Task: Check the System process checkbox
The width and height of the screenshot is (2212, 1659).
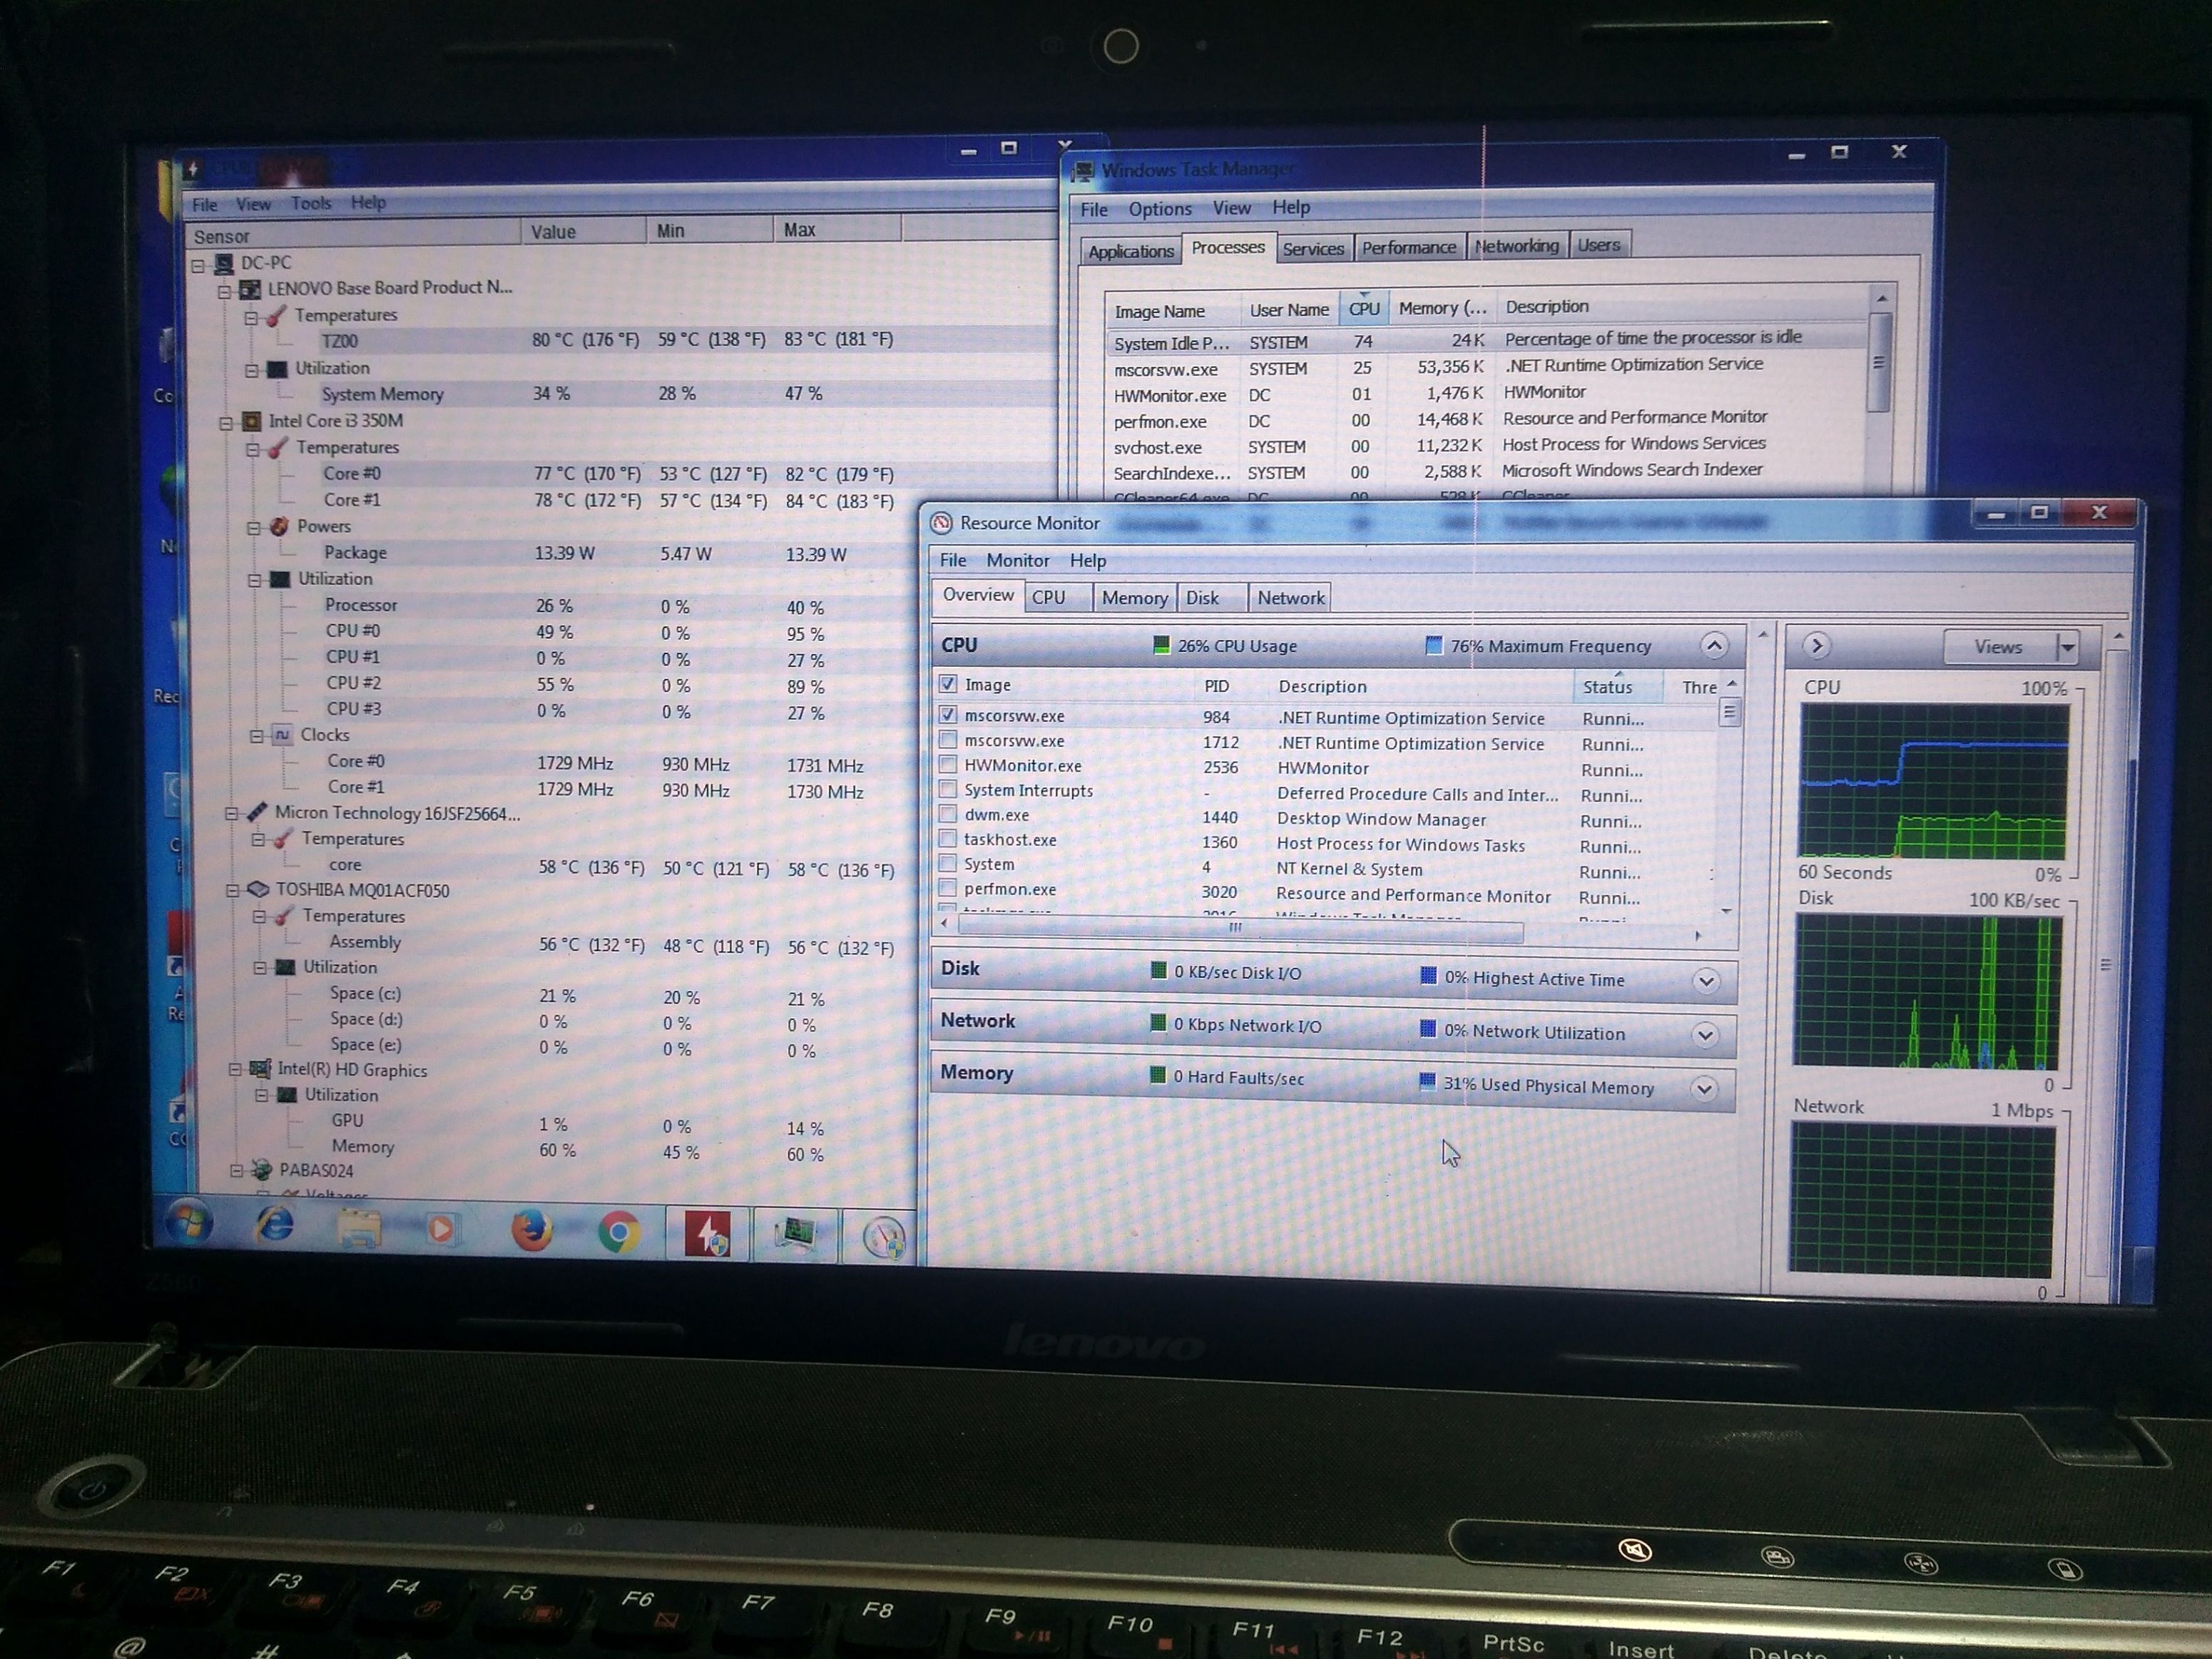Action: [947, 863]
